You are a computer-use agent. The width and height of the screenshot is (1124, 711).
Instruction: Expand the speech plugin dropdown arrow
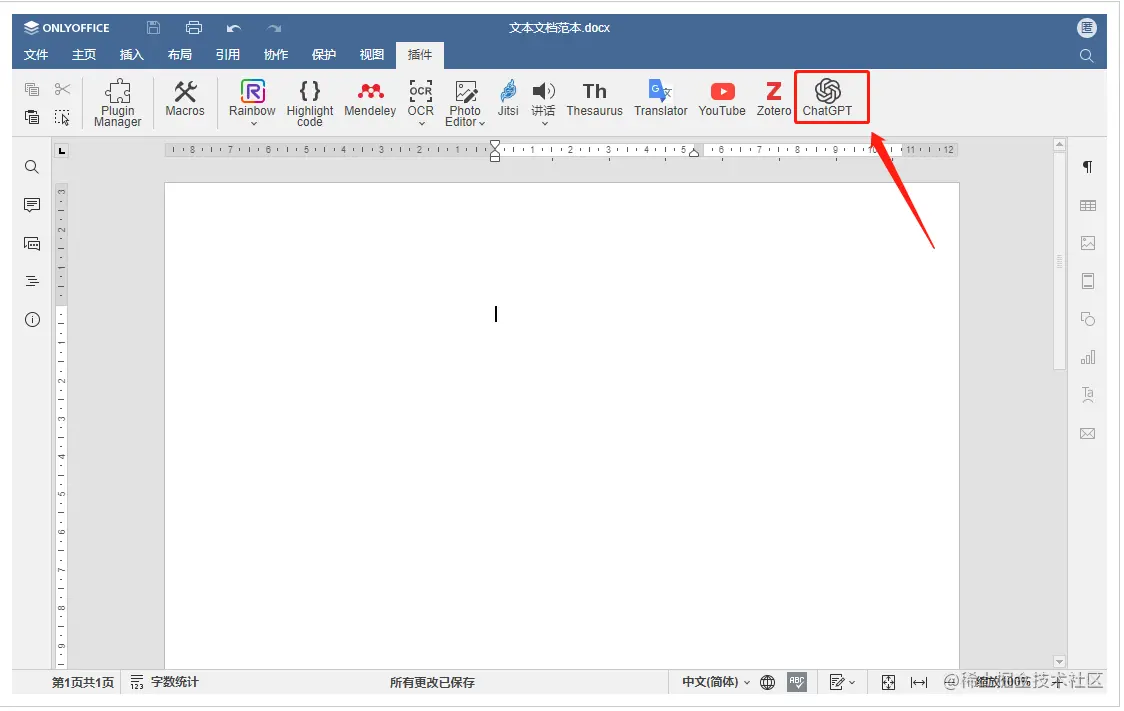click(544, 124)
